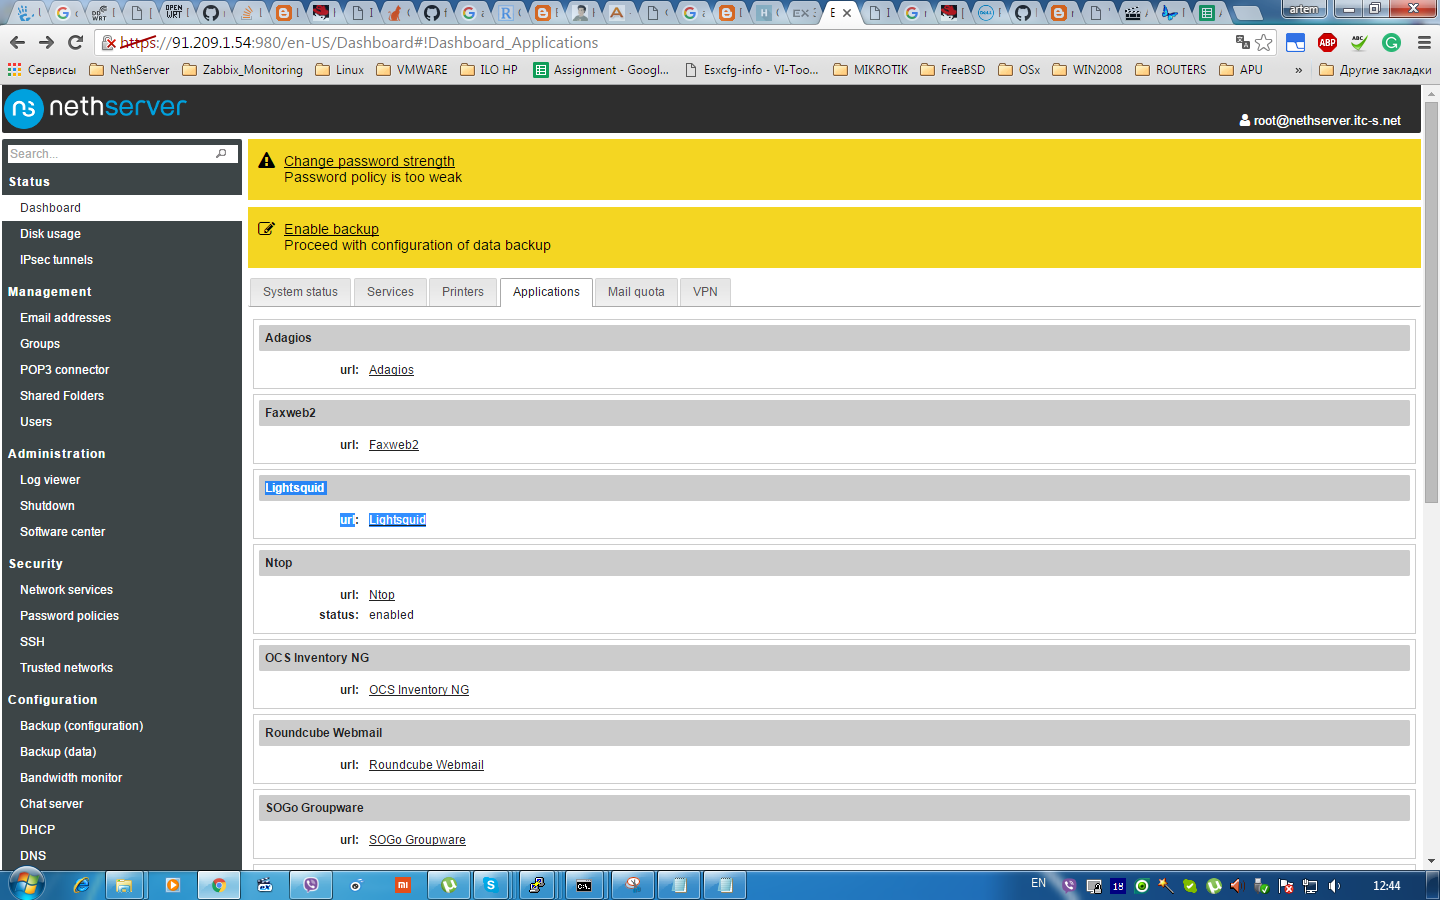This screenshot has width=1440, height=900.
Task: Open Shared Folders in sidebar
Action: coord(62,396)
